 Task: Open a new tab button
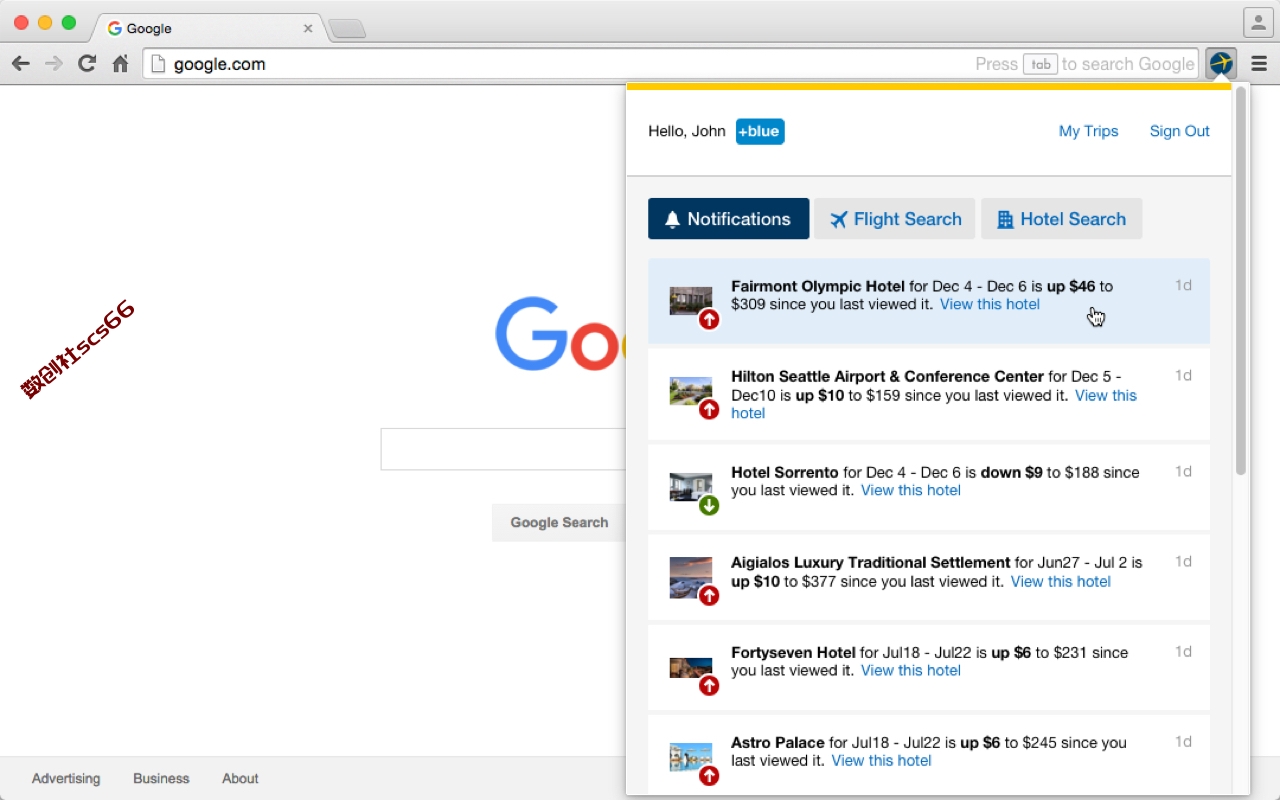click(347, 29)
